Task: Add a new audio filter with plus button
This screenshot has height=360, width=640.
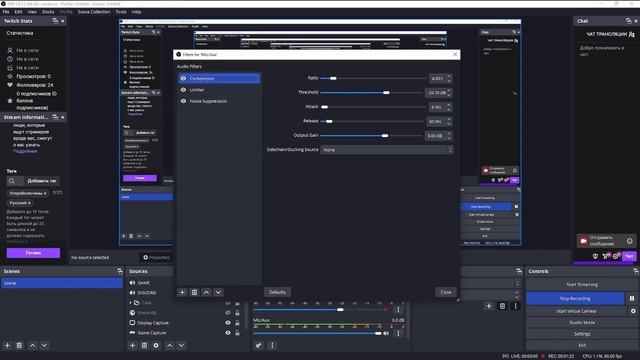Action: 182,292
